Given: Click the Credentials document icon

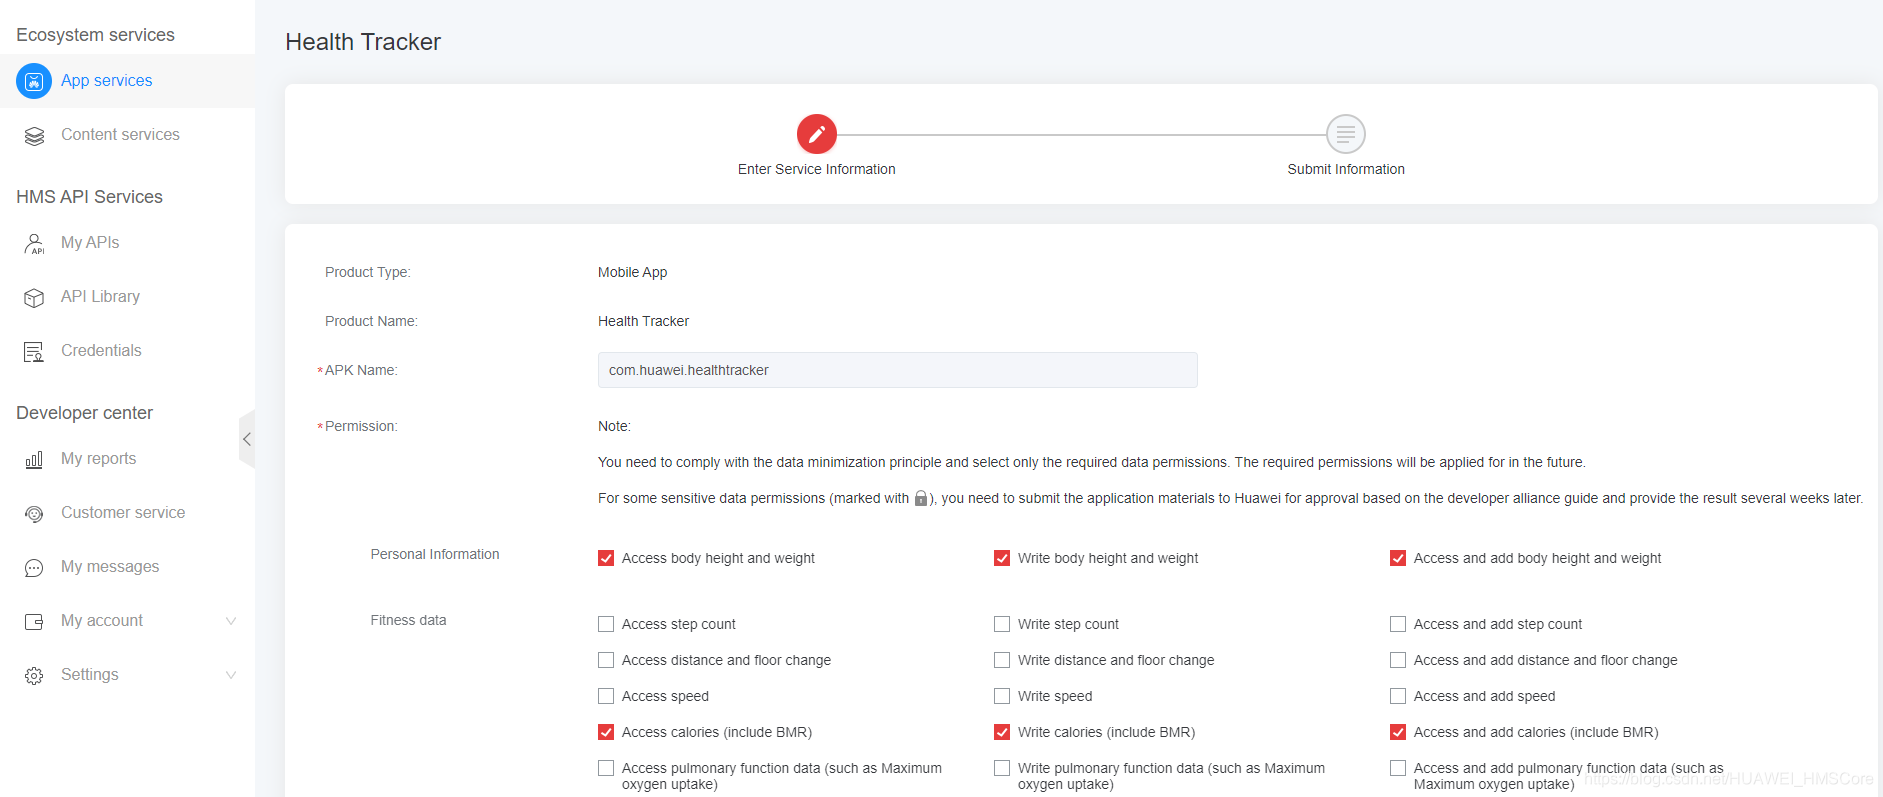Looking at the screenshot, I should (x=34, y=352).
